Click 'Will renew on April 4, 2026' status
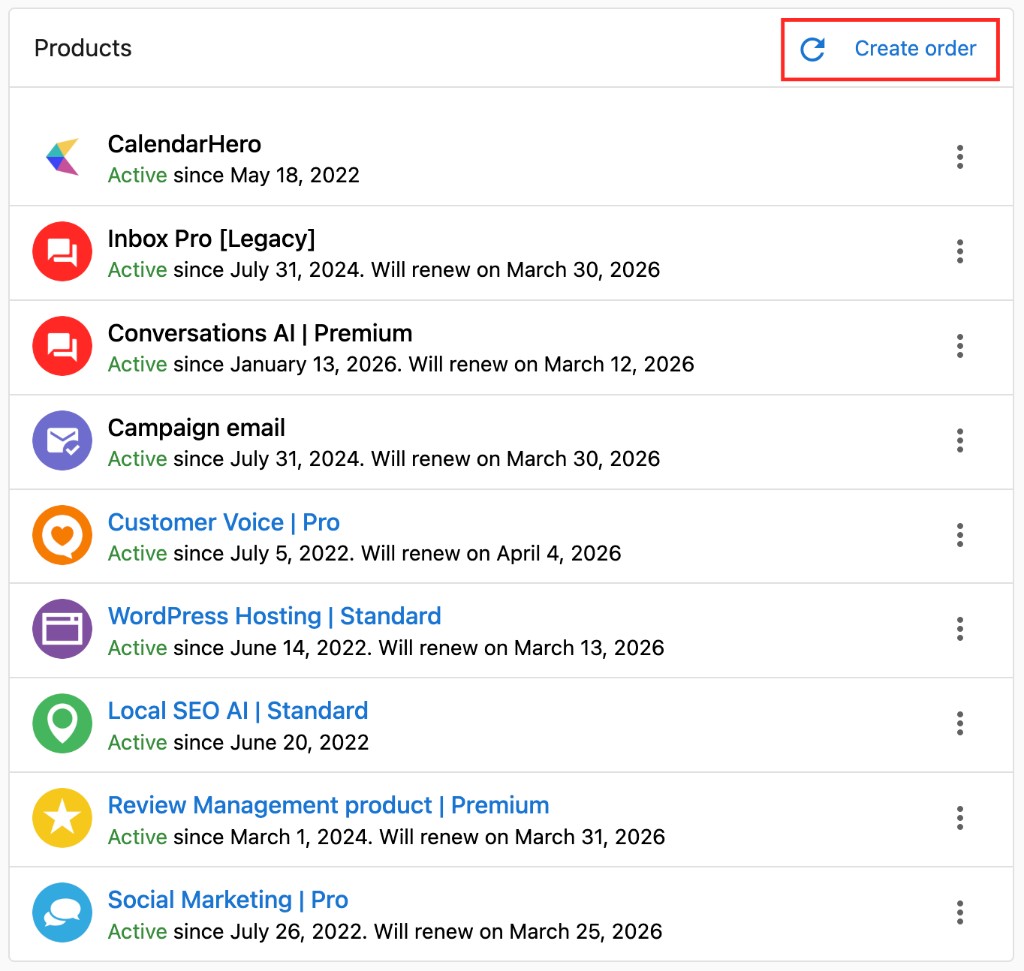1024x971 pixels. pyautogui.click(x=491, y=554)
